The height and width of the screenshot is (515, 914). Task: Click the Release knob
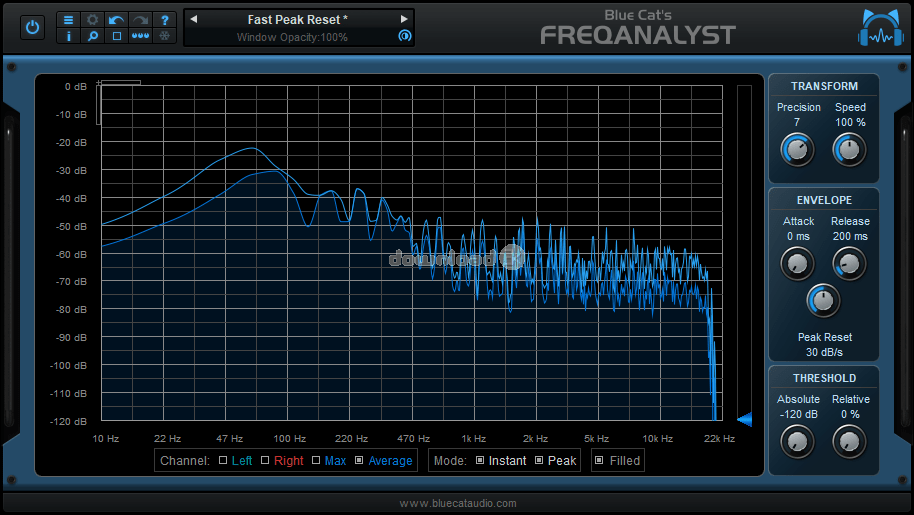point(849,264)
